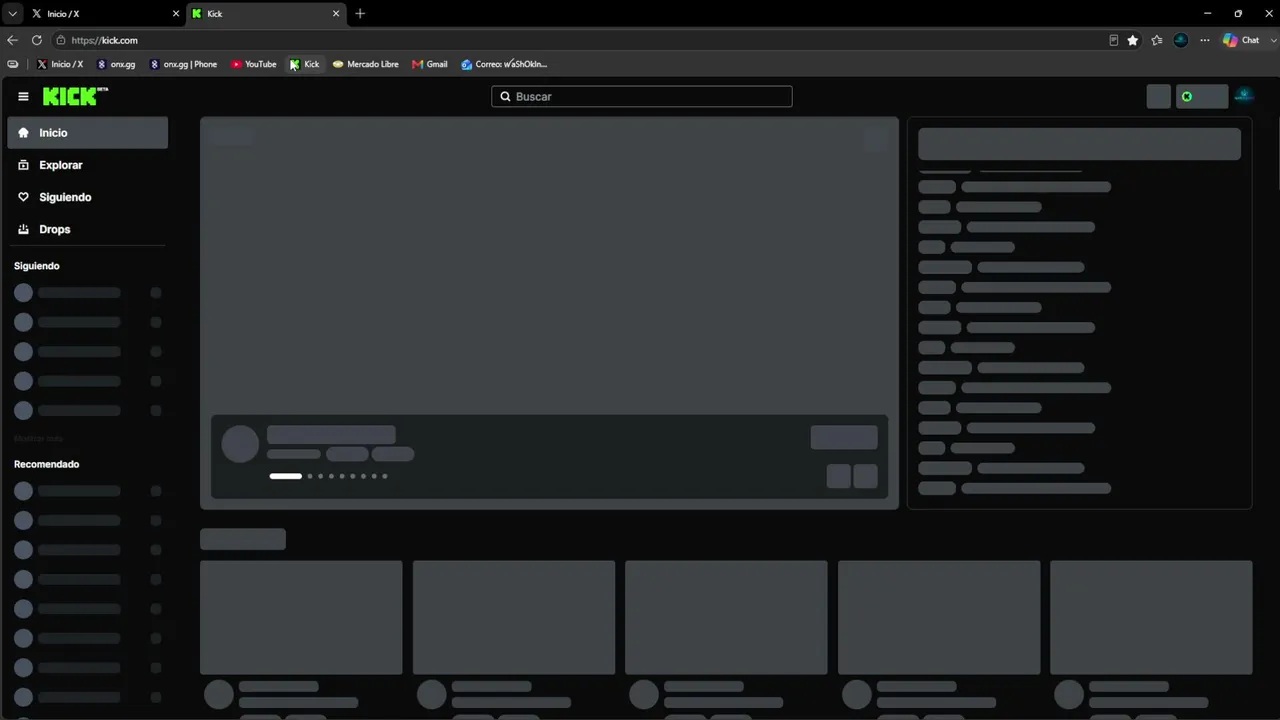Open the onx.gg bookmark
Screen dimensions: 1280x720
(116, 64)
